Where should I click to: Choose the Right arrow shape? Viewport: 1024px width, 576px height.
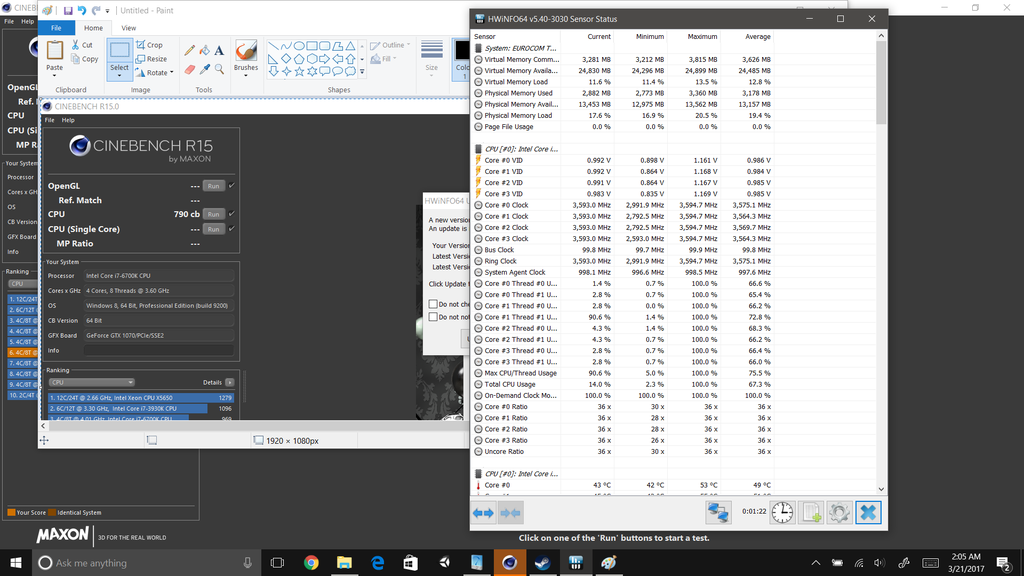(325, 59)
